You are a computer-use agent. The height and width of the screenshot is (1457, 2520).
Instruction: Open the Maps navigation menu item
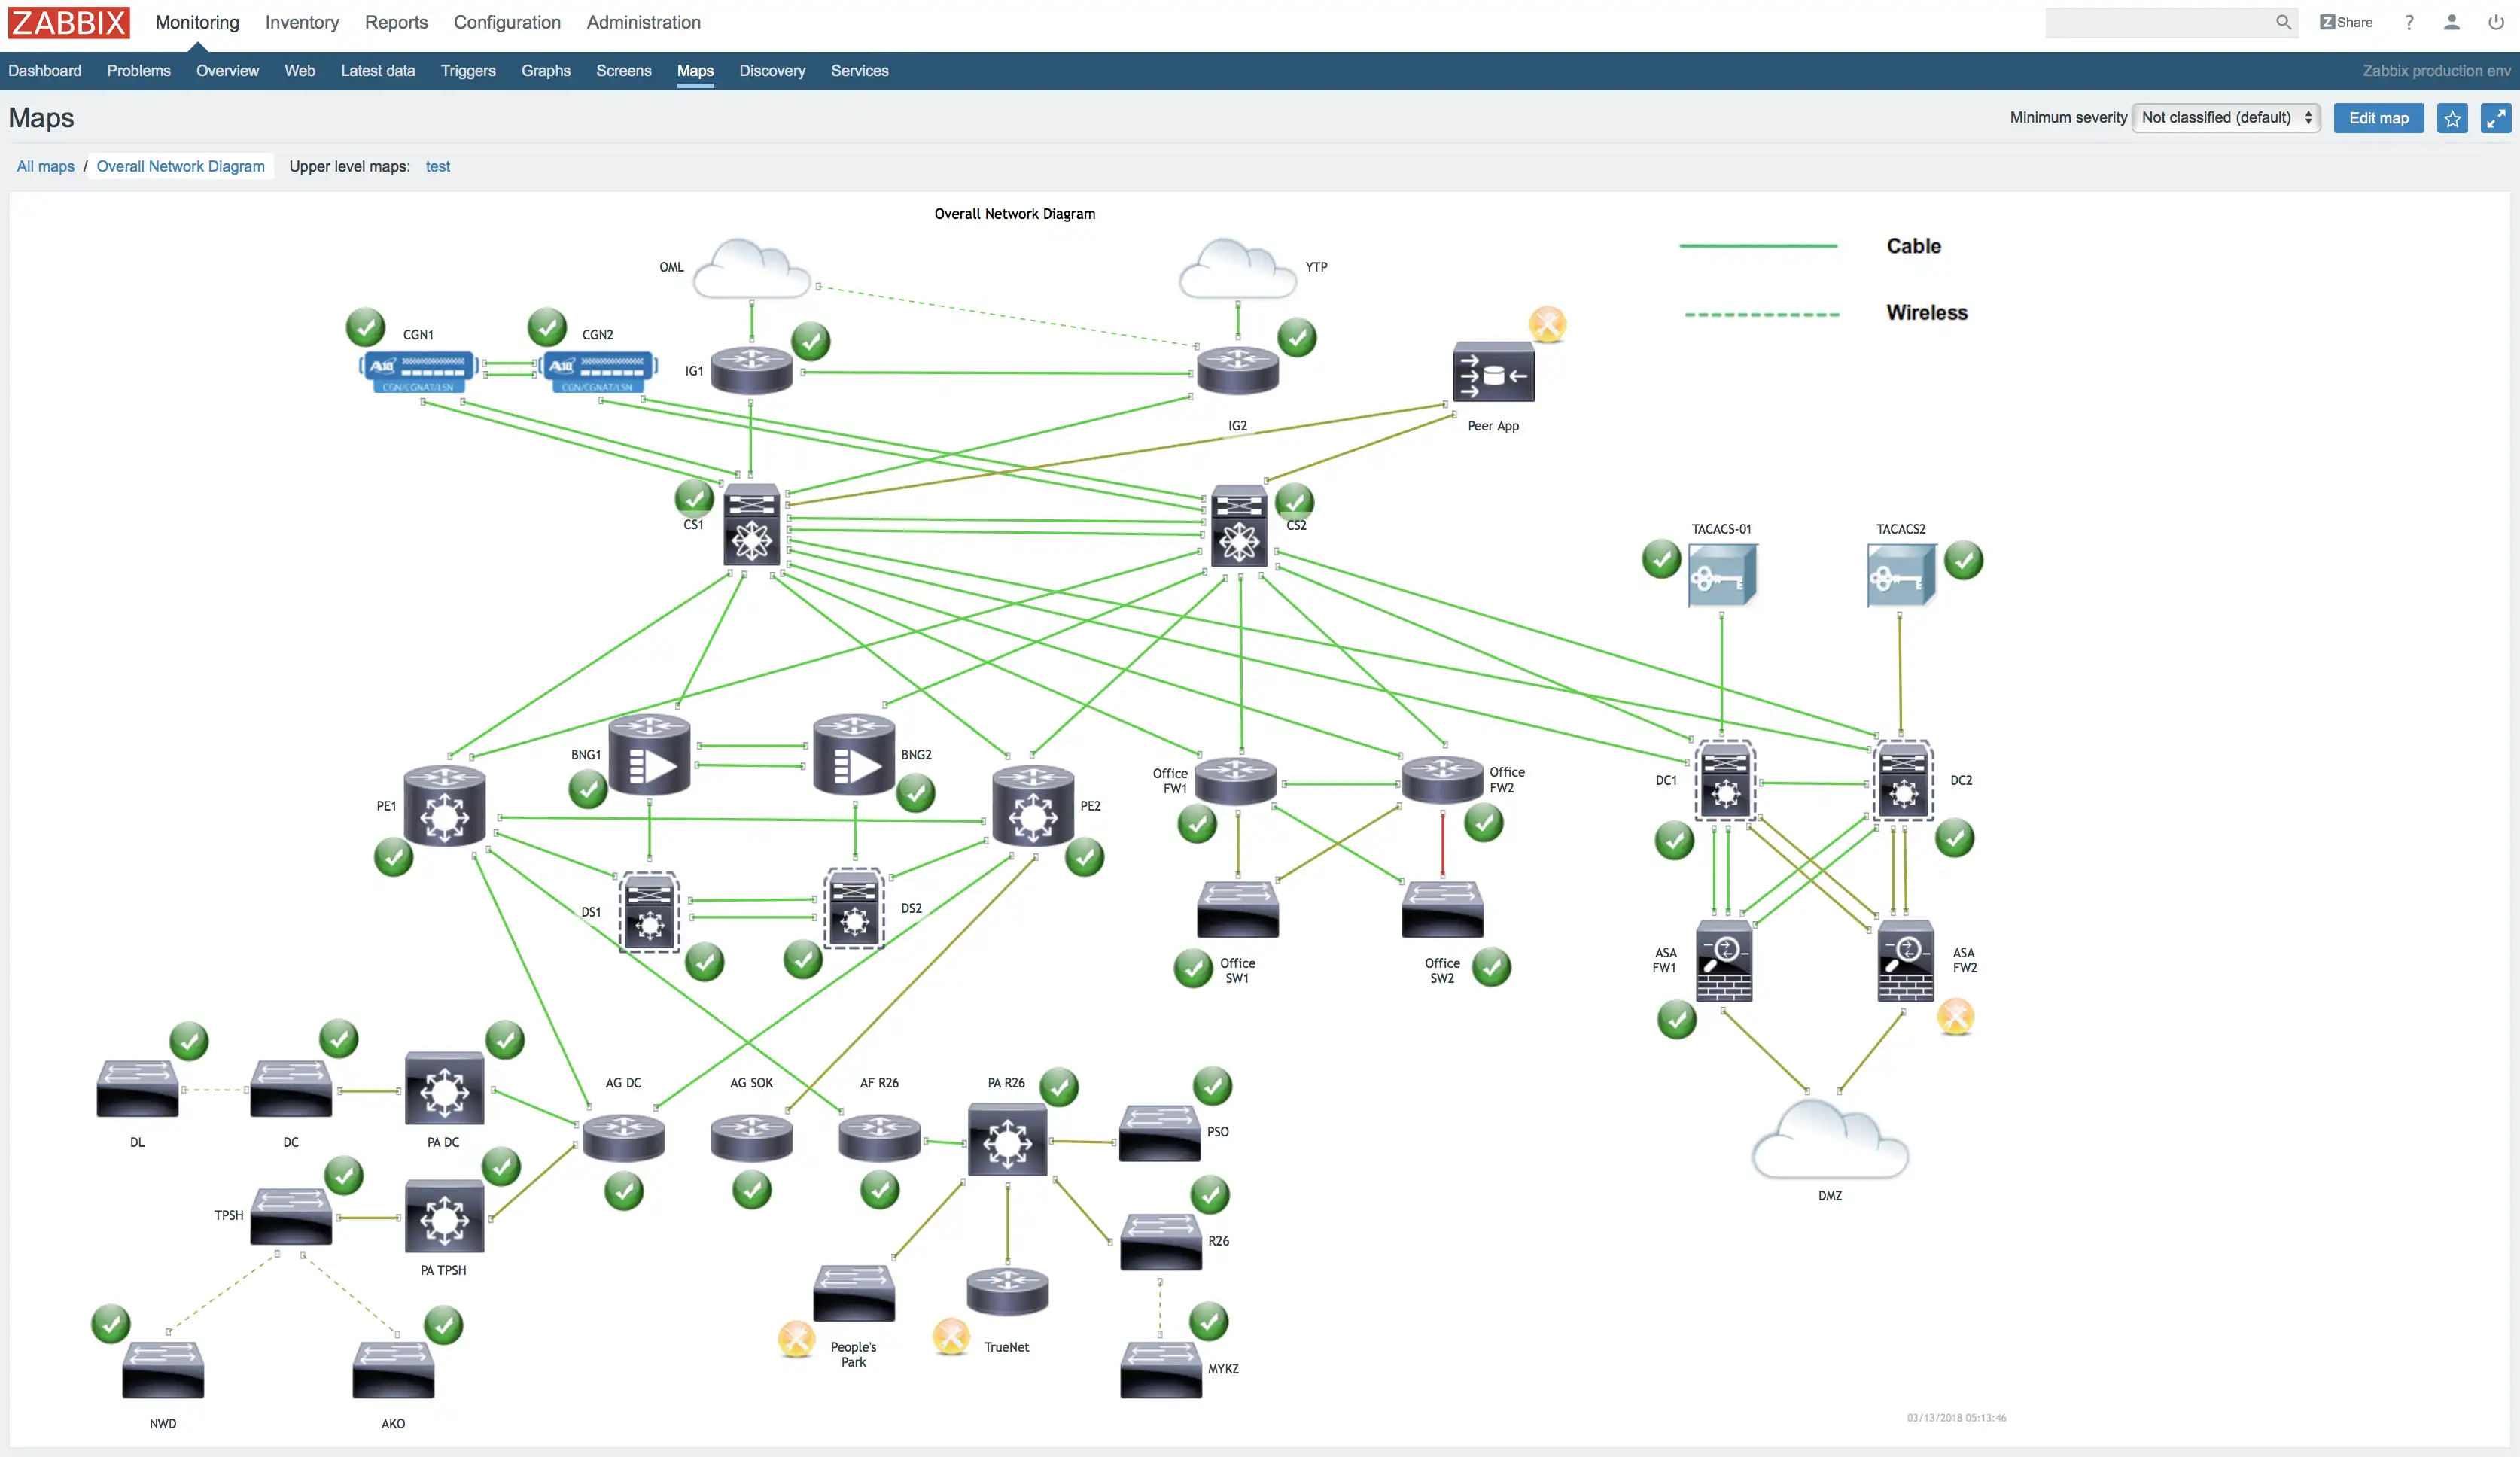tap(695, 71)
